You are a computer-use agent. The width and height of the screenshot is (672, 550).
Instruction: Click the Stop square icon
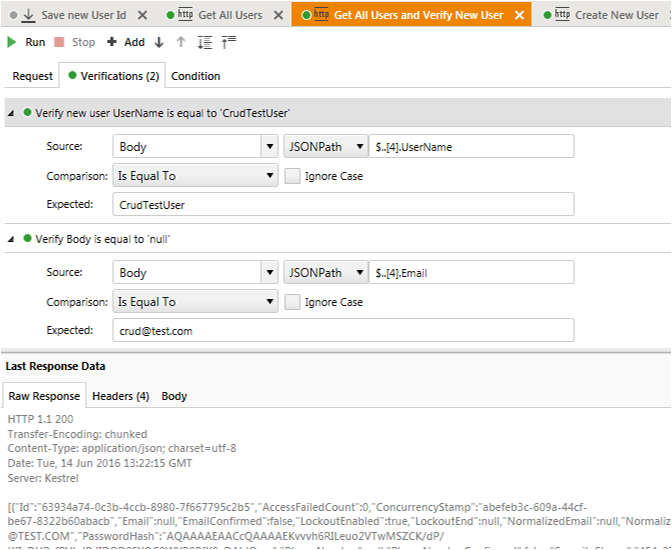[x=60, y=42]
